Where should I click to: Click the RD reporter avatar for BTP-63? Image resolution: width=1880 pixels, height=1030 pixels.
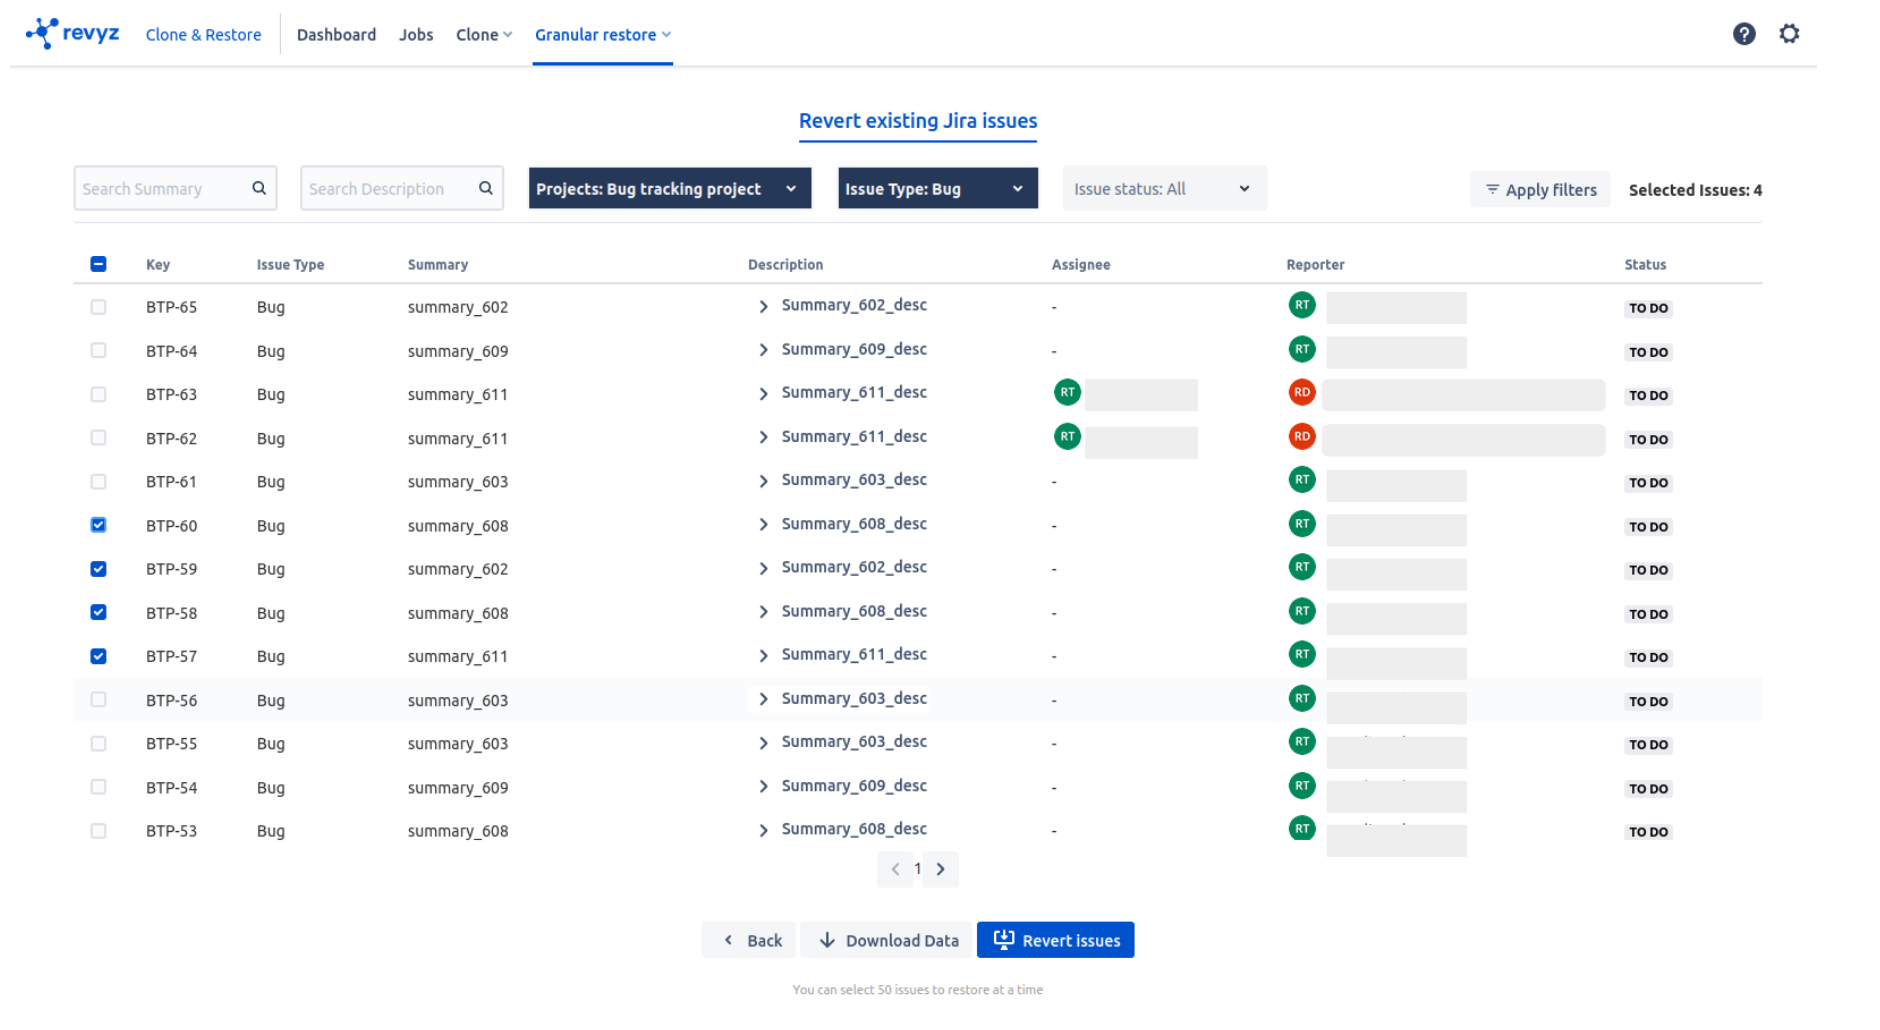pyautogui.click(x=1301, y=393)
